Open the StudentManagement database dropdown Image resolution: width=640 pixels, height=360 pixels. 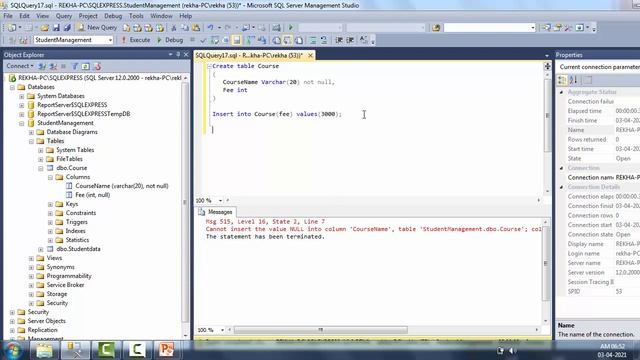[x=110, y=40]
